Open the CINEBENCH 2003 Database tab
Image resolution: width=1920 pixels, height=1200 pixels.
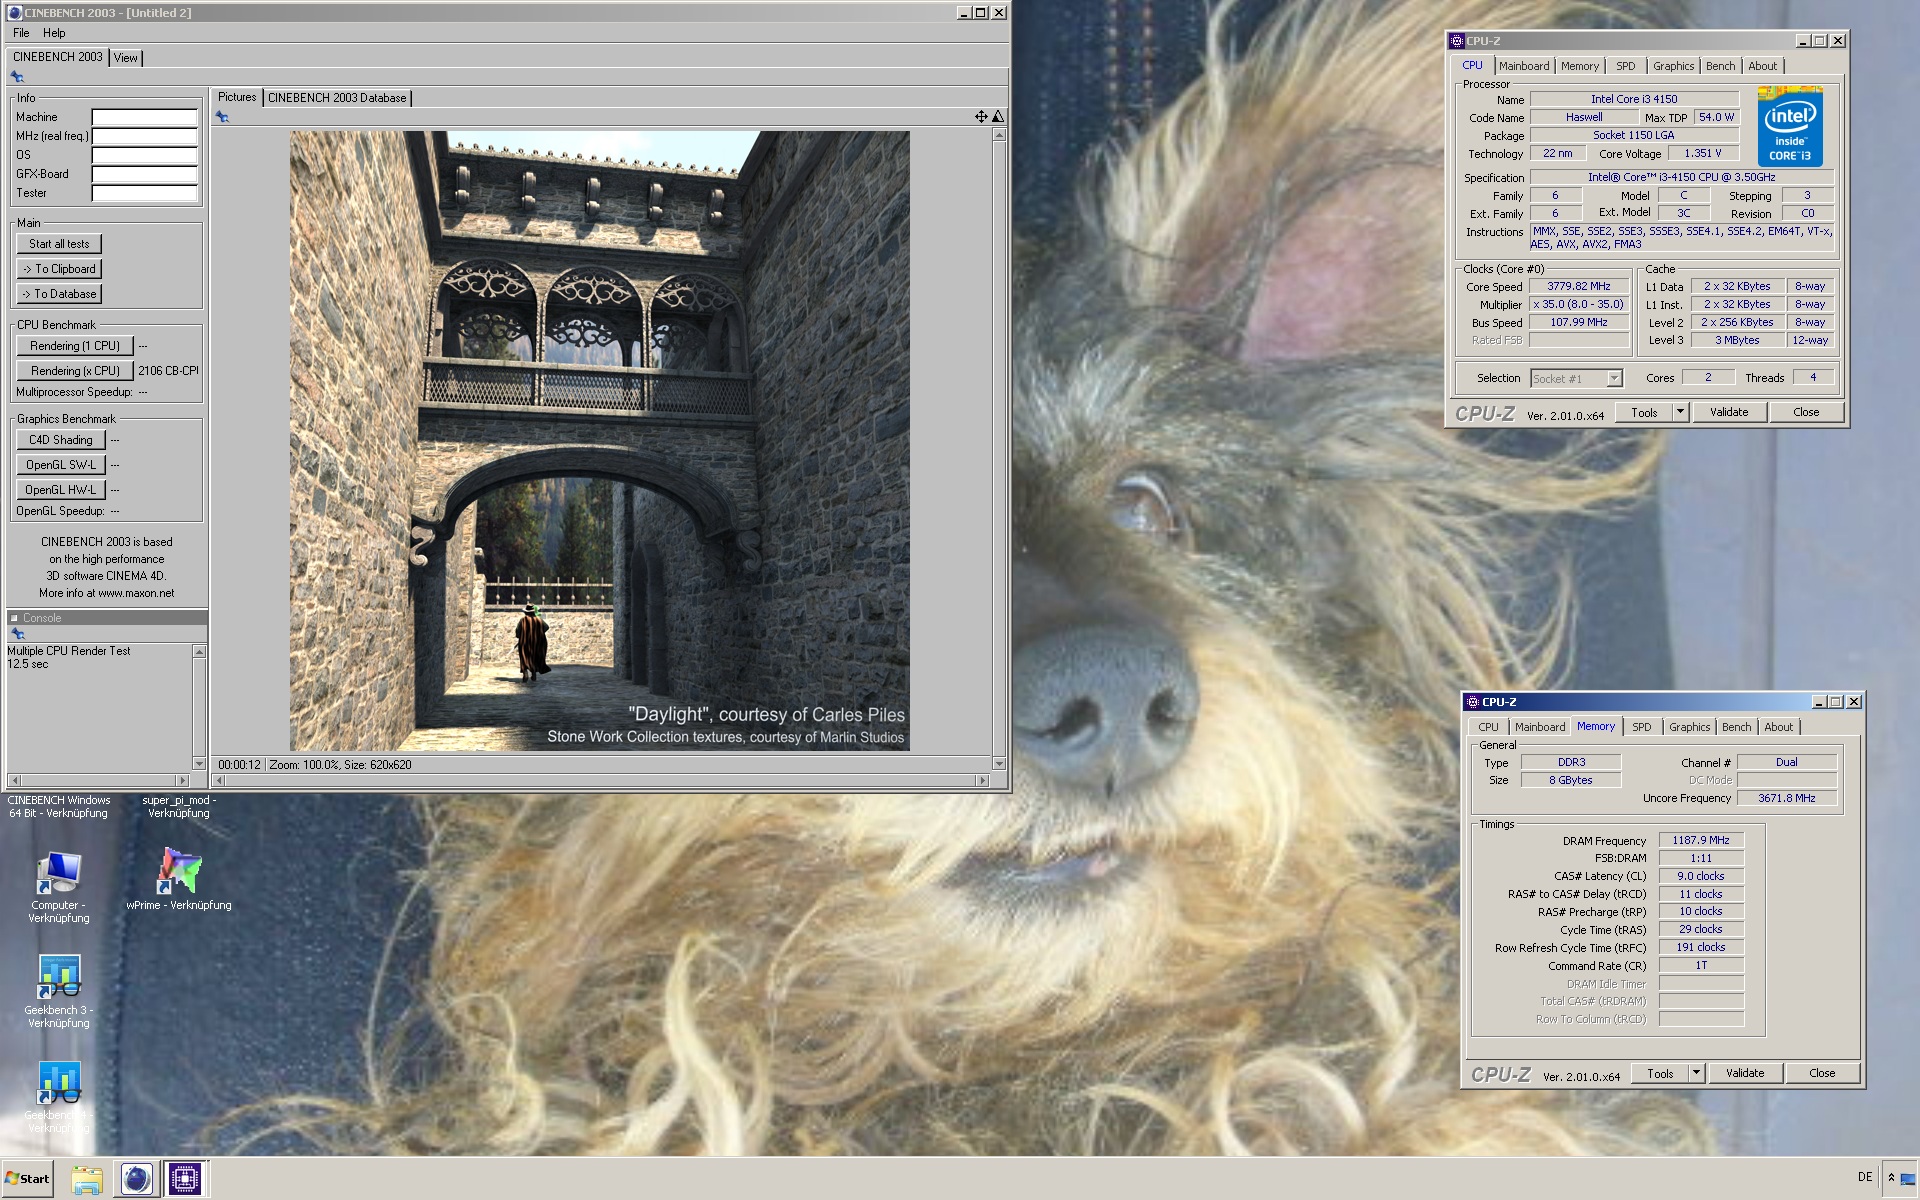pos(337,98)
